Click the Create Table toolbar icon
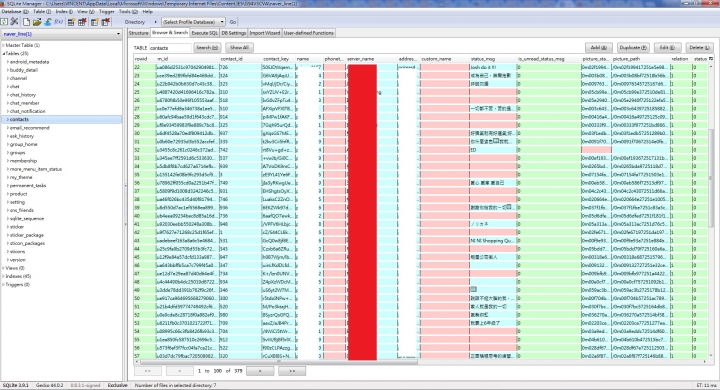 tap(71, 22)
